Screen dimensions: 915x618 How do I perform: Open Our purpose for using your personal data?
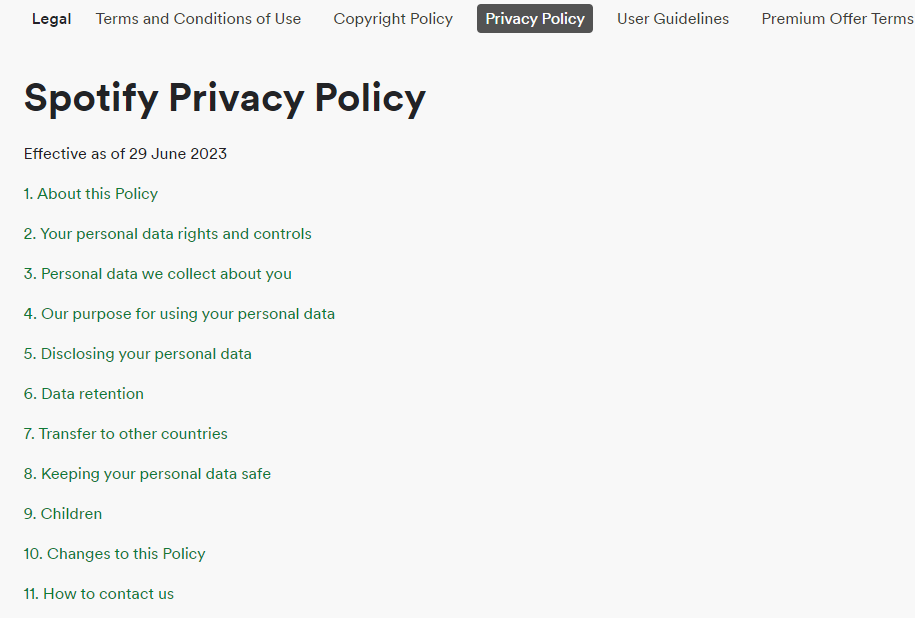179,314
